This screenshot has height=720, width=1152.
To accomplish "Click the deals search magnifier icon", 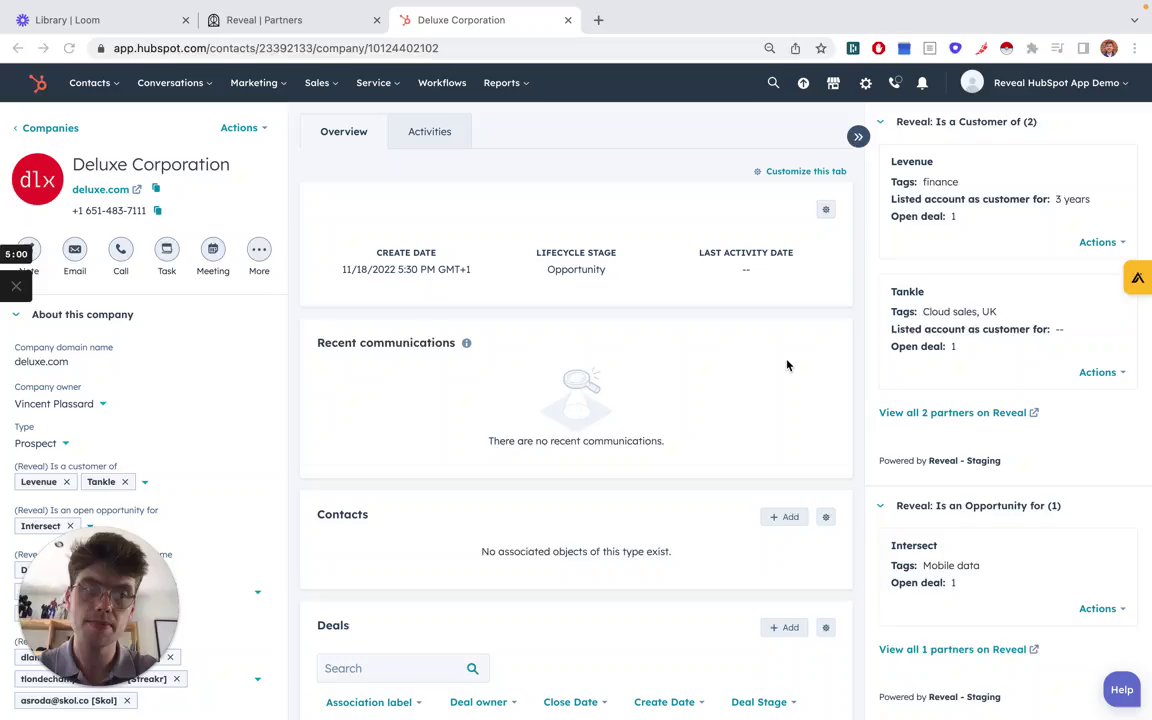I will [472, 669].
